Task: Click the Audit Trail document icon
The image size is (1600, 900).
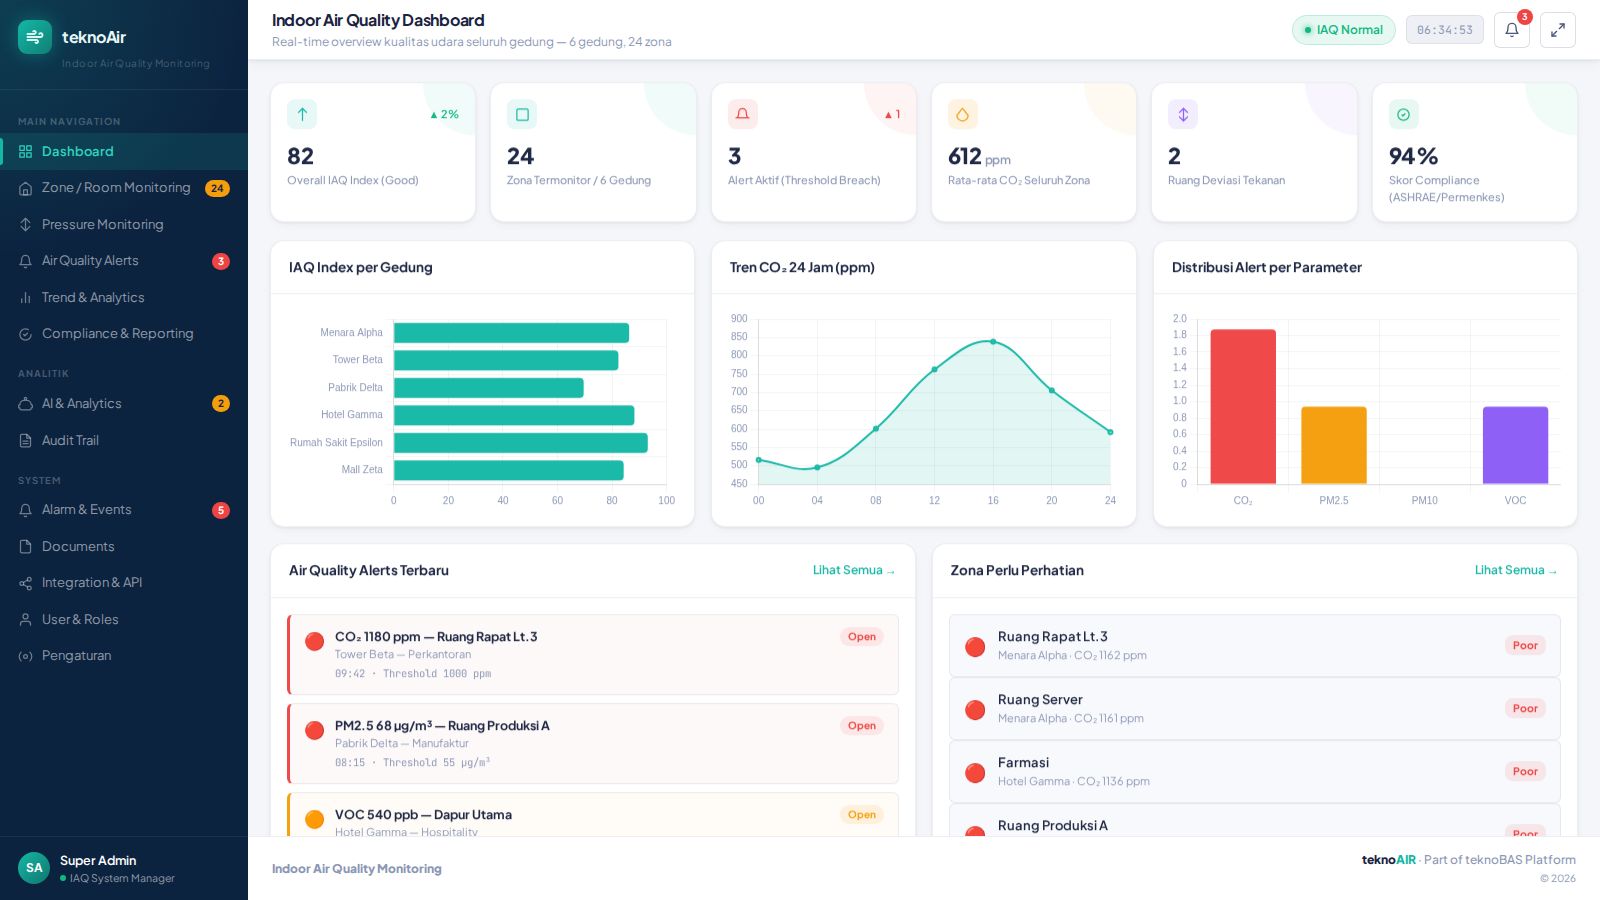Action: click(x=26, y=441)
